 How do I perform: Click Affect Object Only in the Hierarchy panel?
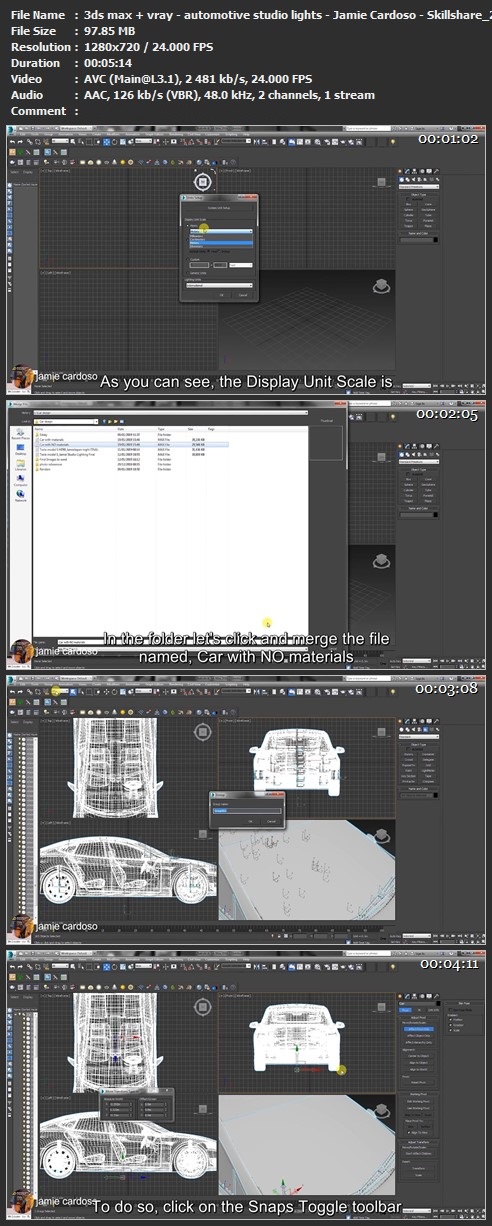tap(419, 1036)
